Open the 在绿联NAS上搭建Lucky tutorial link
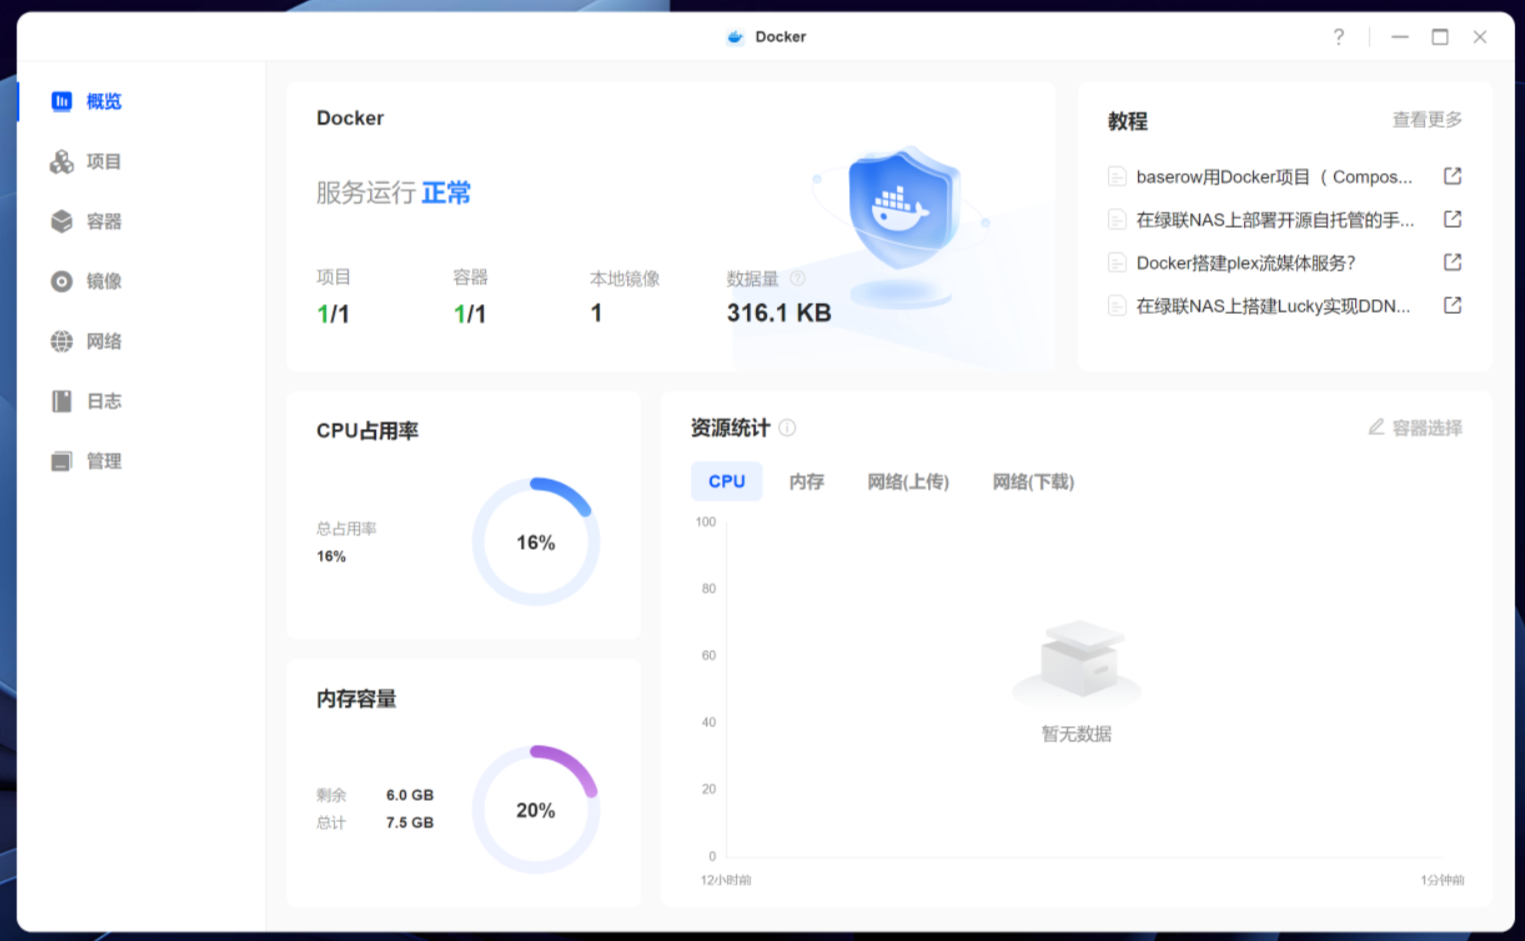The width and height of the screenshot is (1525, 941). [1273, 306]
